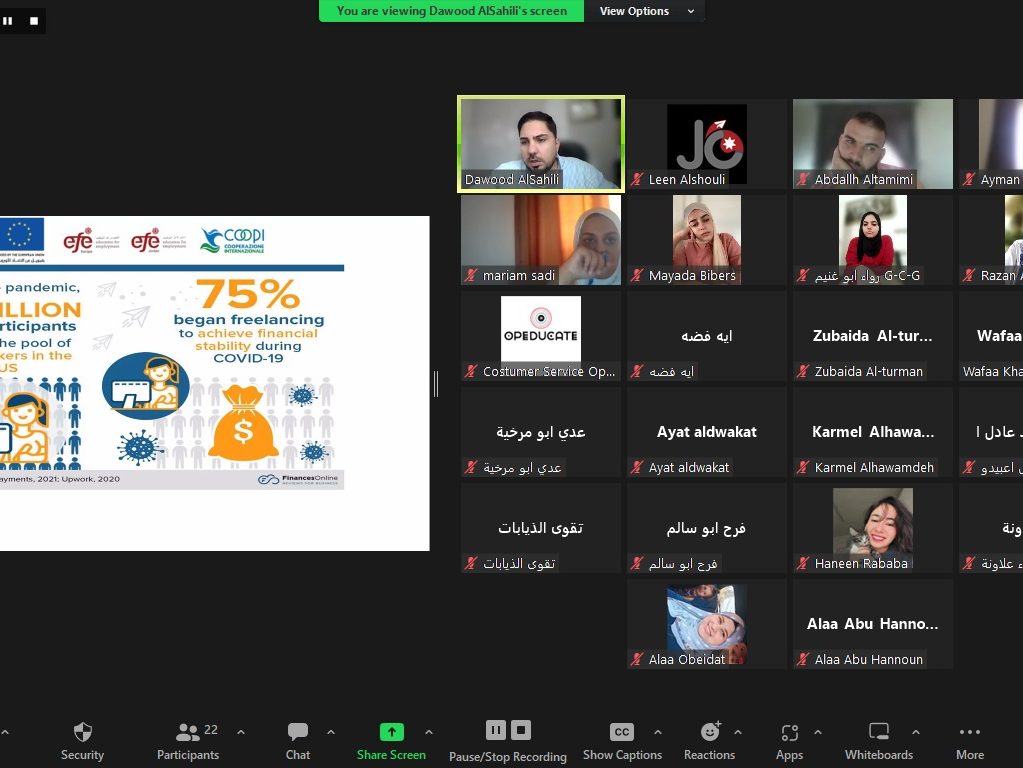Select Dawood AlSahili's video tile

coord(541,142)
